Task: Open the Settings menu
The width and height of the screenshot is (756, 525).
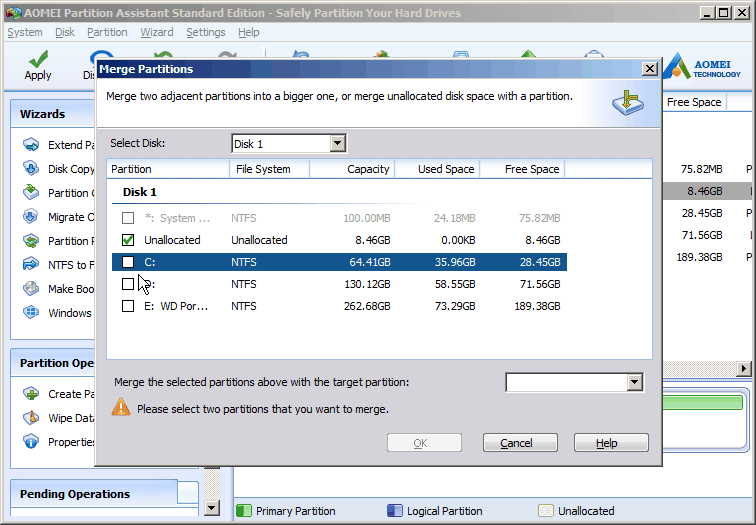Action: pyautogui.click(x=206, y=32)
